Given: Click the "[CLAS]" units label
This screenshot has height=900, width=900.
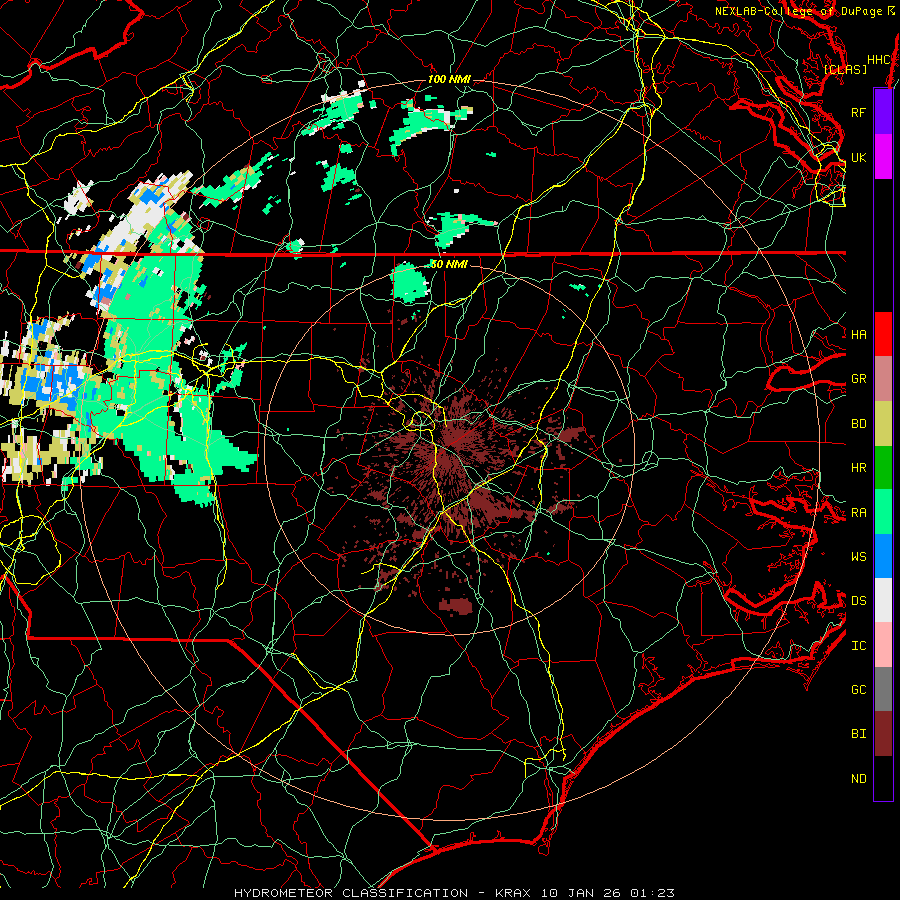Looking at the screenshot, I should (x=845, y=69).
